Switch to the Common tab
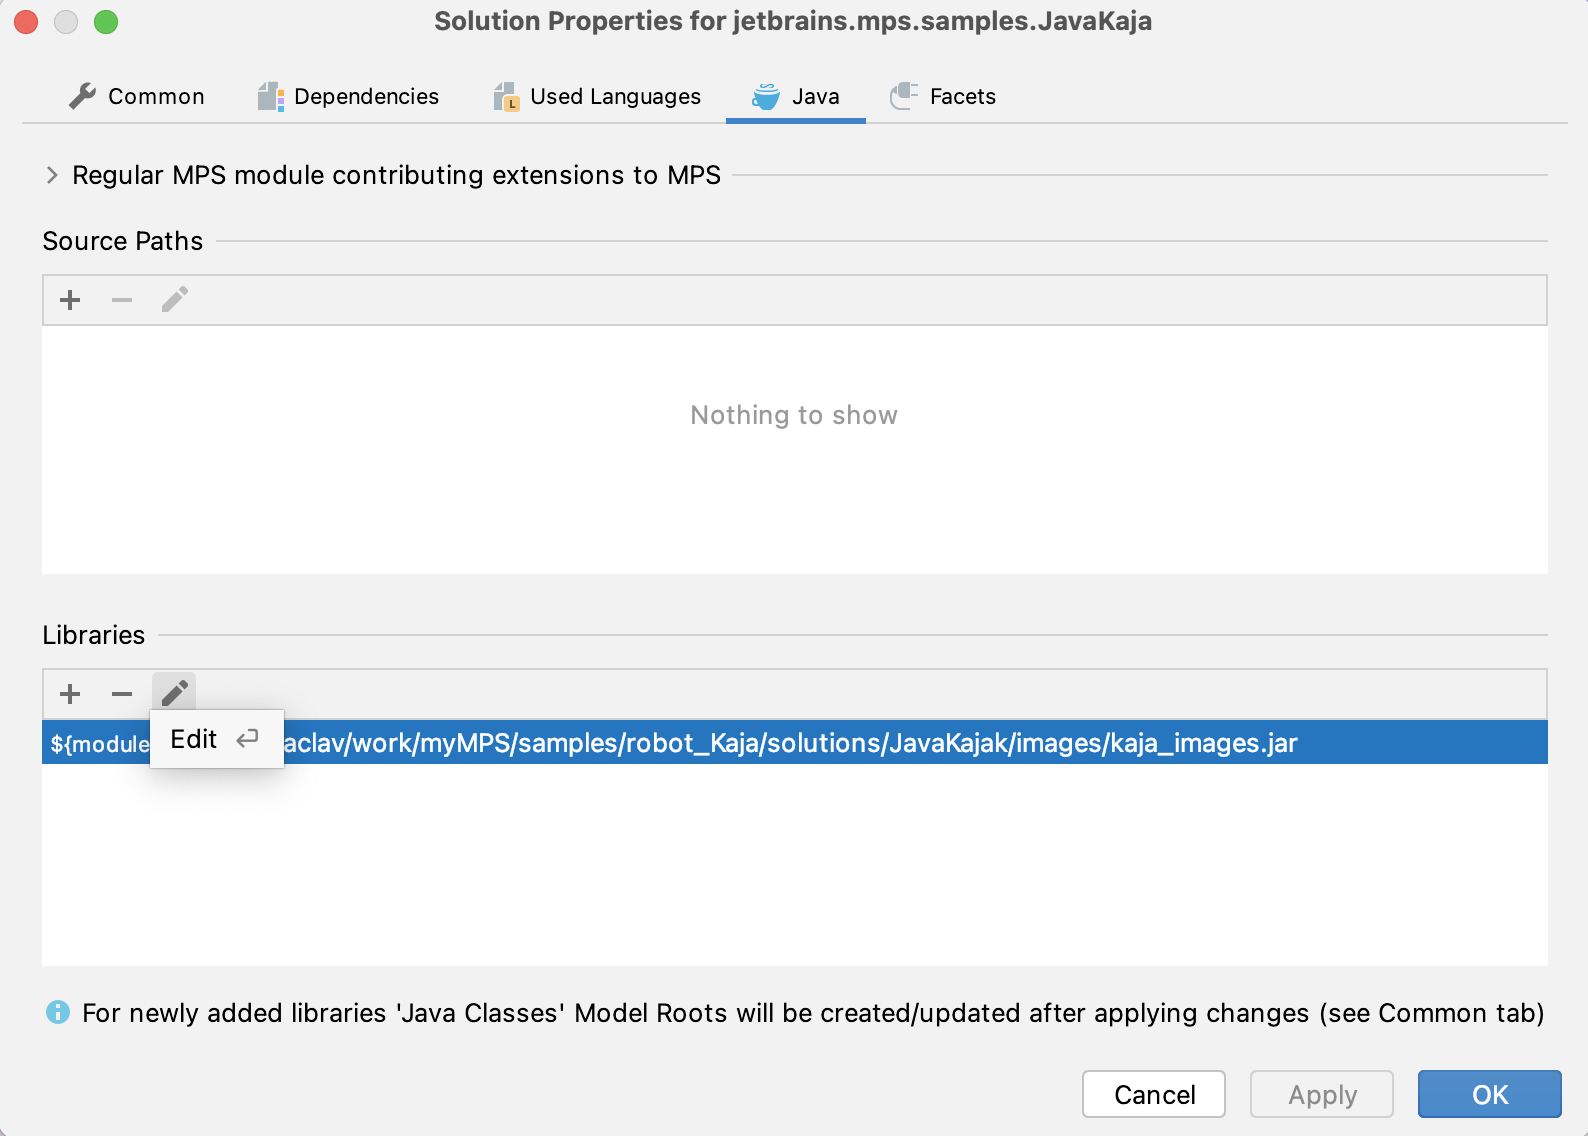 (137, 96)
